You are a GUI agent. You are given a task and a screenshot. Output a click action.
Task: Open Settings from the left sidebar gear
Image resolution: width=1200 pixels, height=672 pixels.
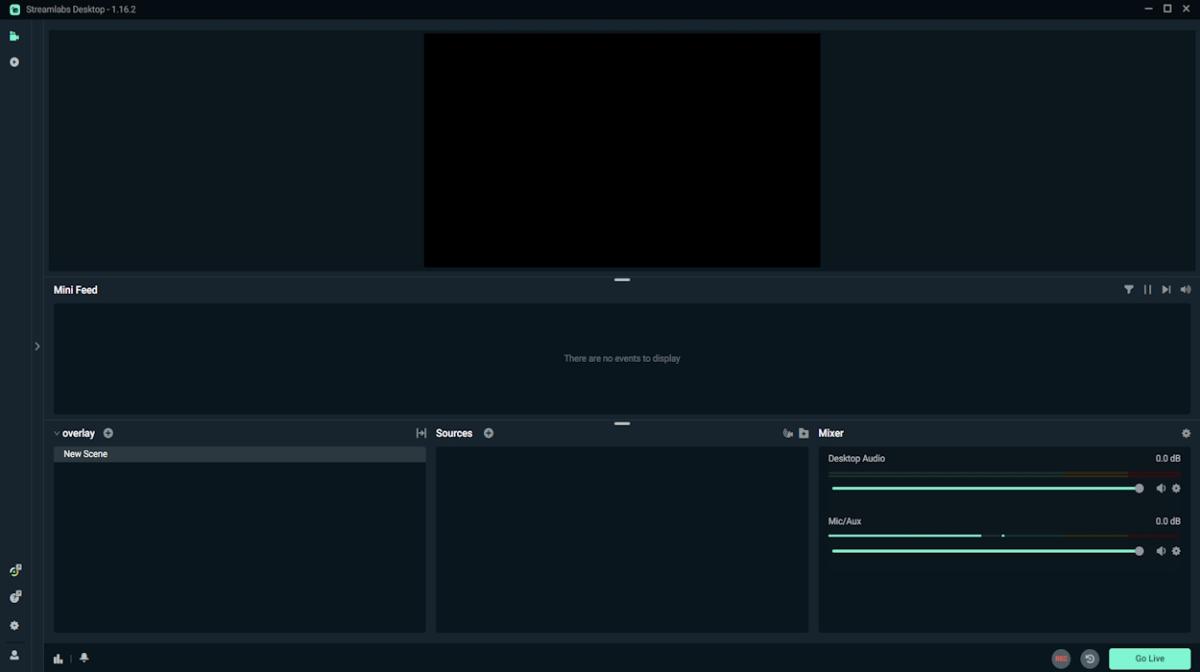tap(14, 623)
